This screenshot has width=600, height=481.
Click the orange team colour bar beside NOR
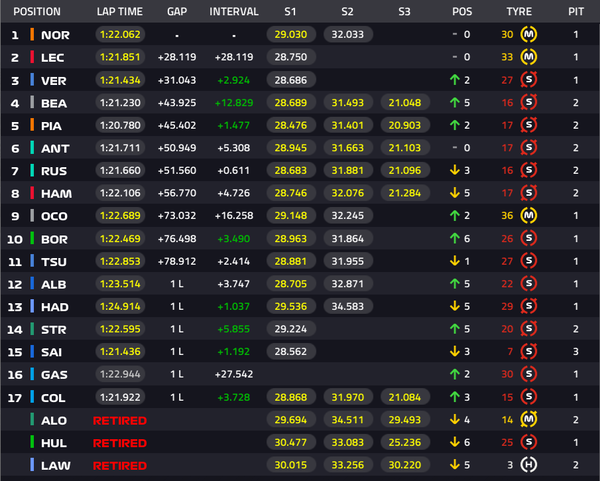tap(32, 34)
